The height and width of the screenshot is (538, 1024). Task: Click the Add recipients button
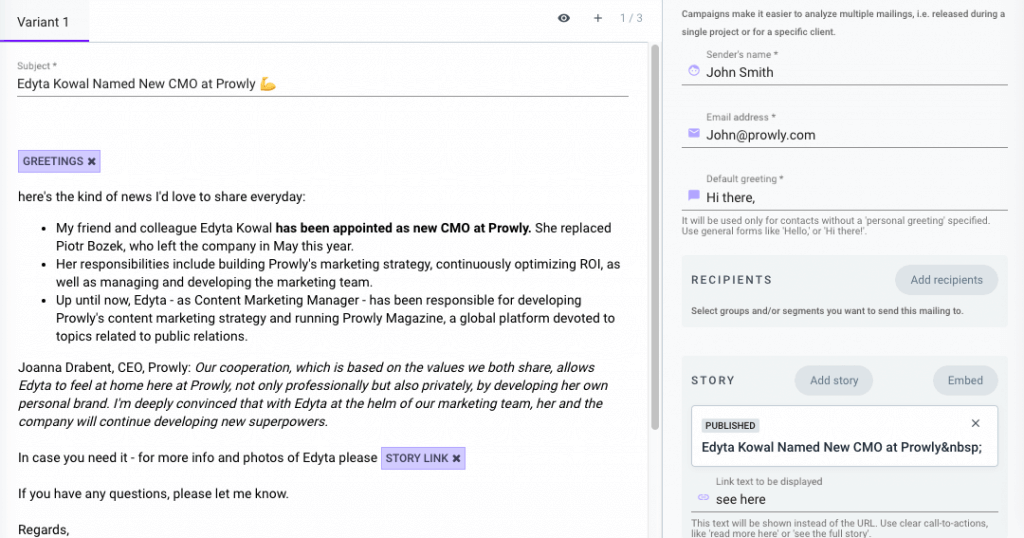(x=946, y=280)
